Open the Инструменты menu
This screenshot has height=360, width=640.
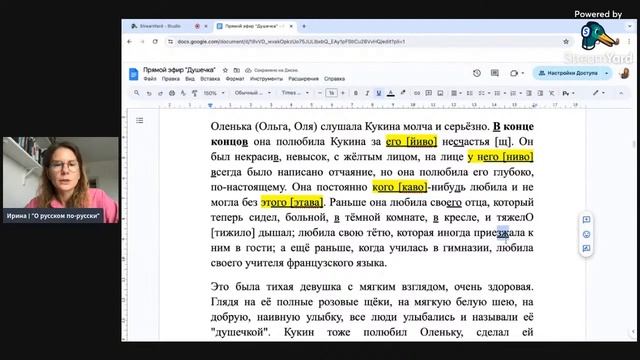[266, 79]
